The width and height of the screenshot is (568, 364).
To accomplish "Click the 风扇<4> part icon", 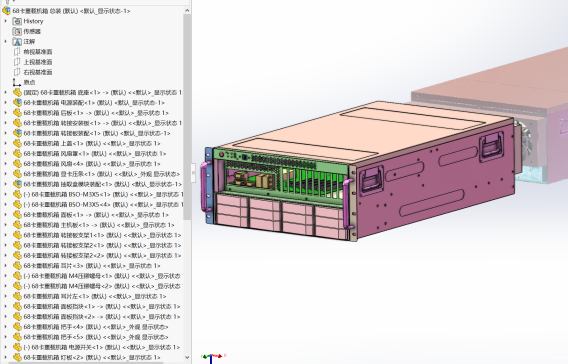I will point(17,164).
